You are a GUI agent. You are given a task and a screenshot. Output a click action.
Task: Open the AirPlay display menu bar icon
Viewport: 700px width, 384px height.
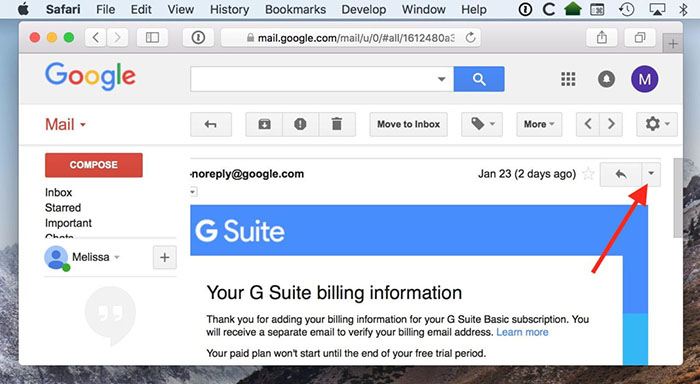click(x=657, y=9)
